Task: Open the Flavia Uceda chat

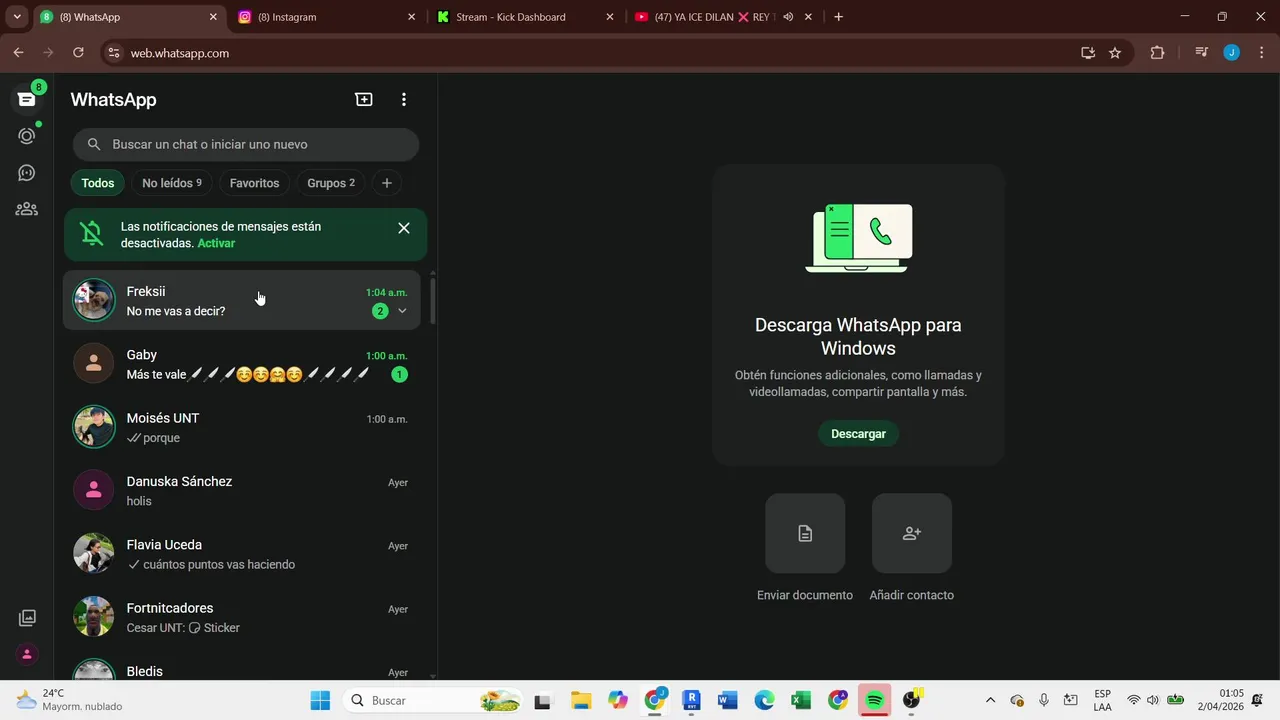Action: (x=242, y=553)
